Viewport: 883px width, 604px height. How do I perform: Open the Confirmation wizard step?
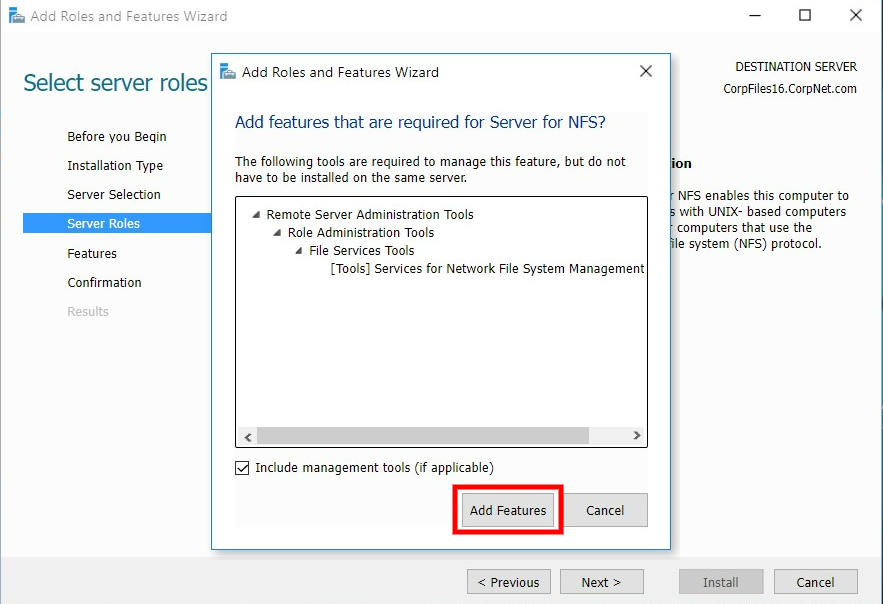[x=104, y=282]
